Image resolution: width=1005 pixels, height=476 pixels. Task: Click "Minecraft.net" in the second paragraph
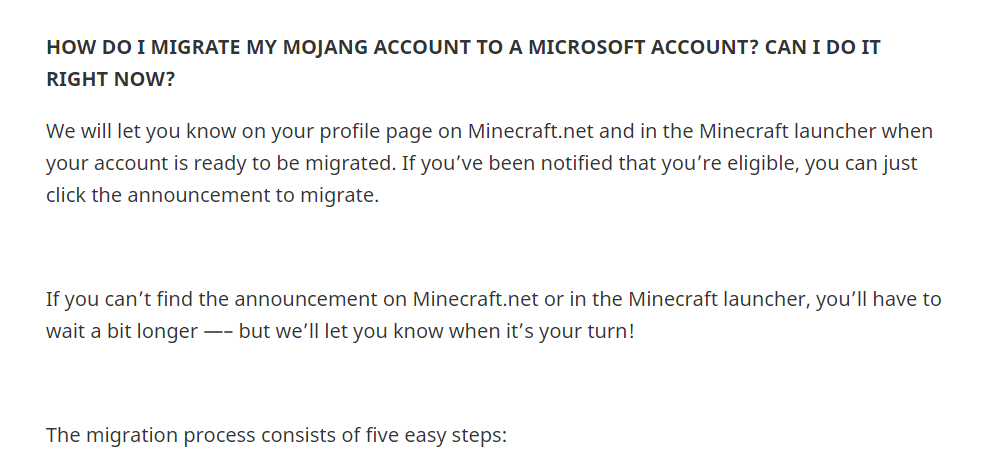point(474,299)
